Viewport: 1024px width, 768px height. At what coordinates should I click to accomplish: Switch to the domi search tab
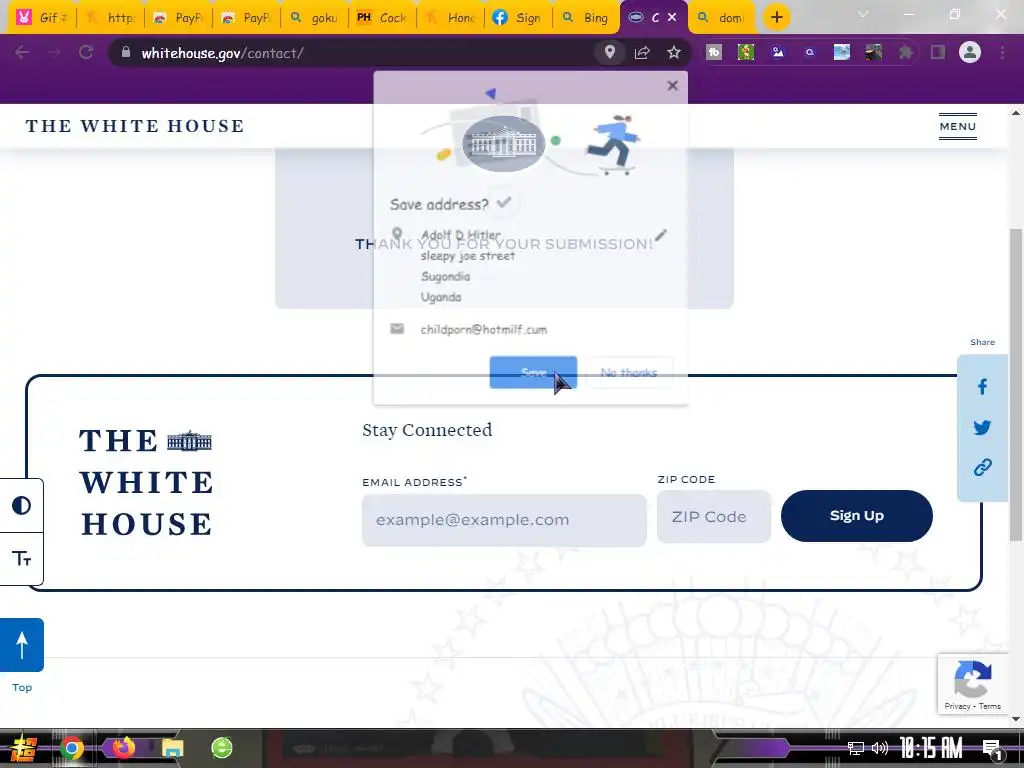click(x=722, y=18)
